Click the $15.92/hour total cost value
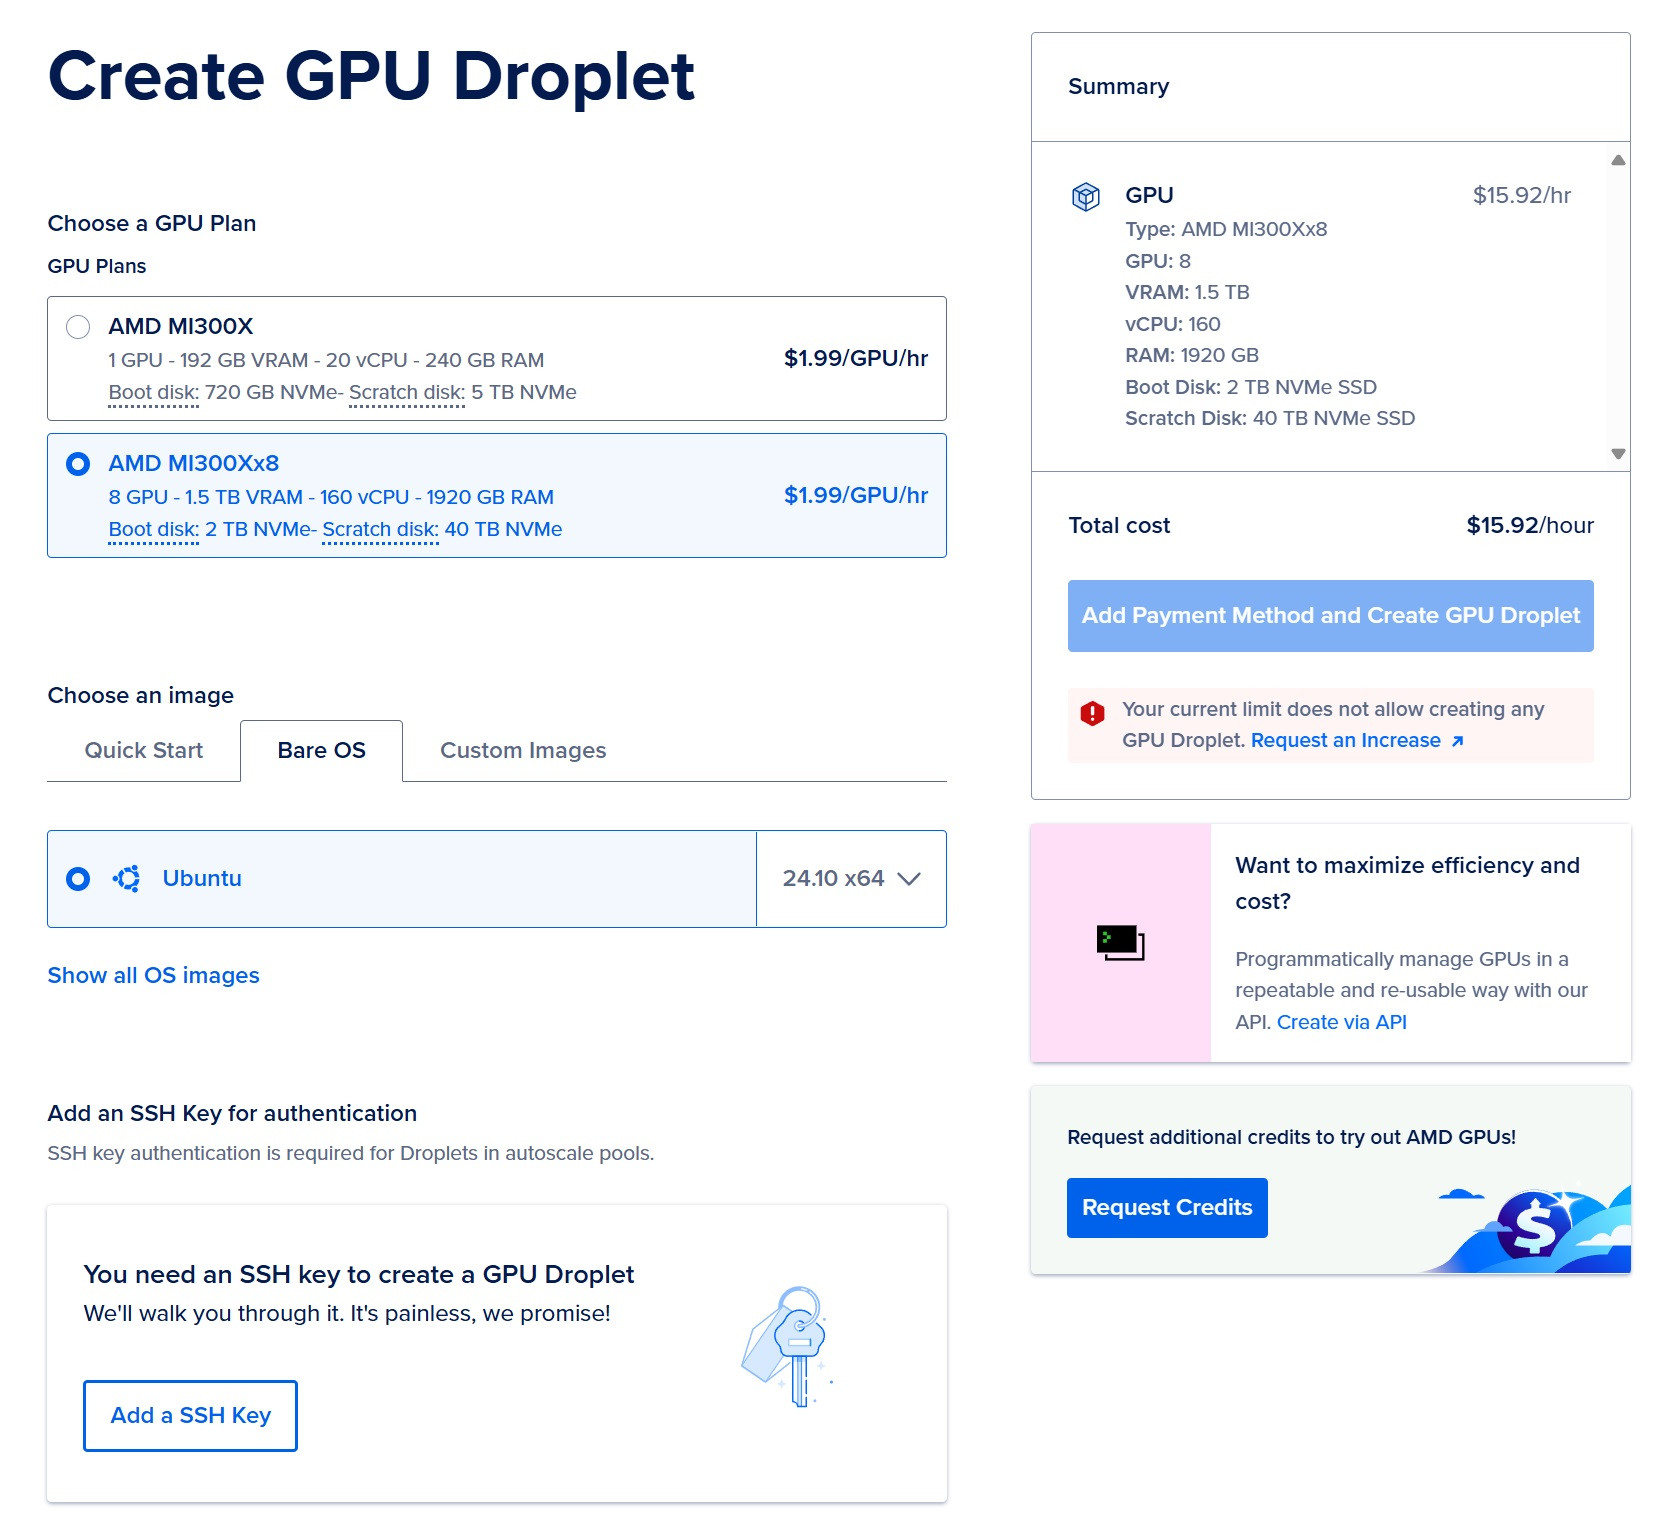Viewport: 1669px width, 1538px height. click(1530, 525)
